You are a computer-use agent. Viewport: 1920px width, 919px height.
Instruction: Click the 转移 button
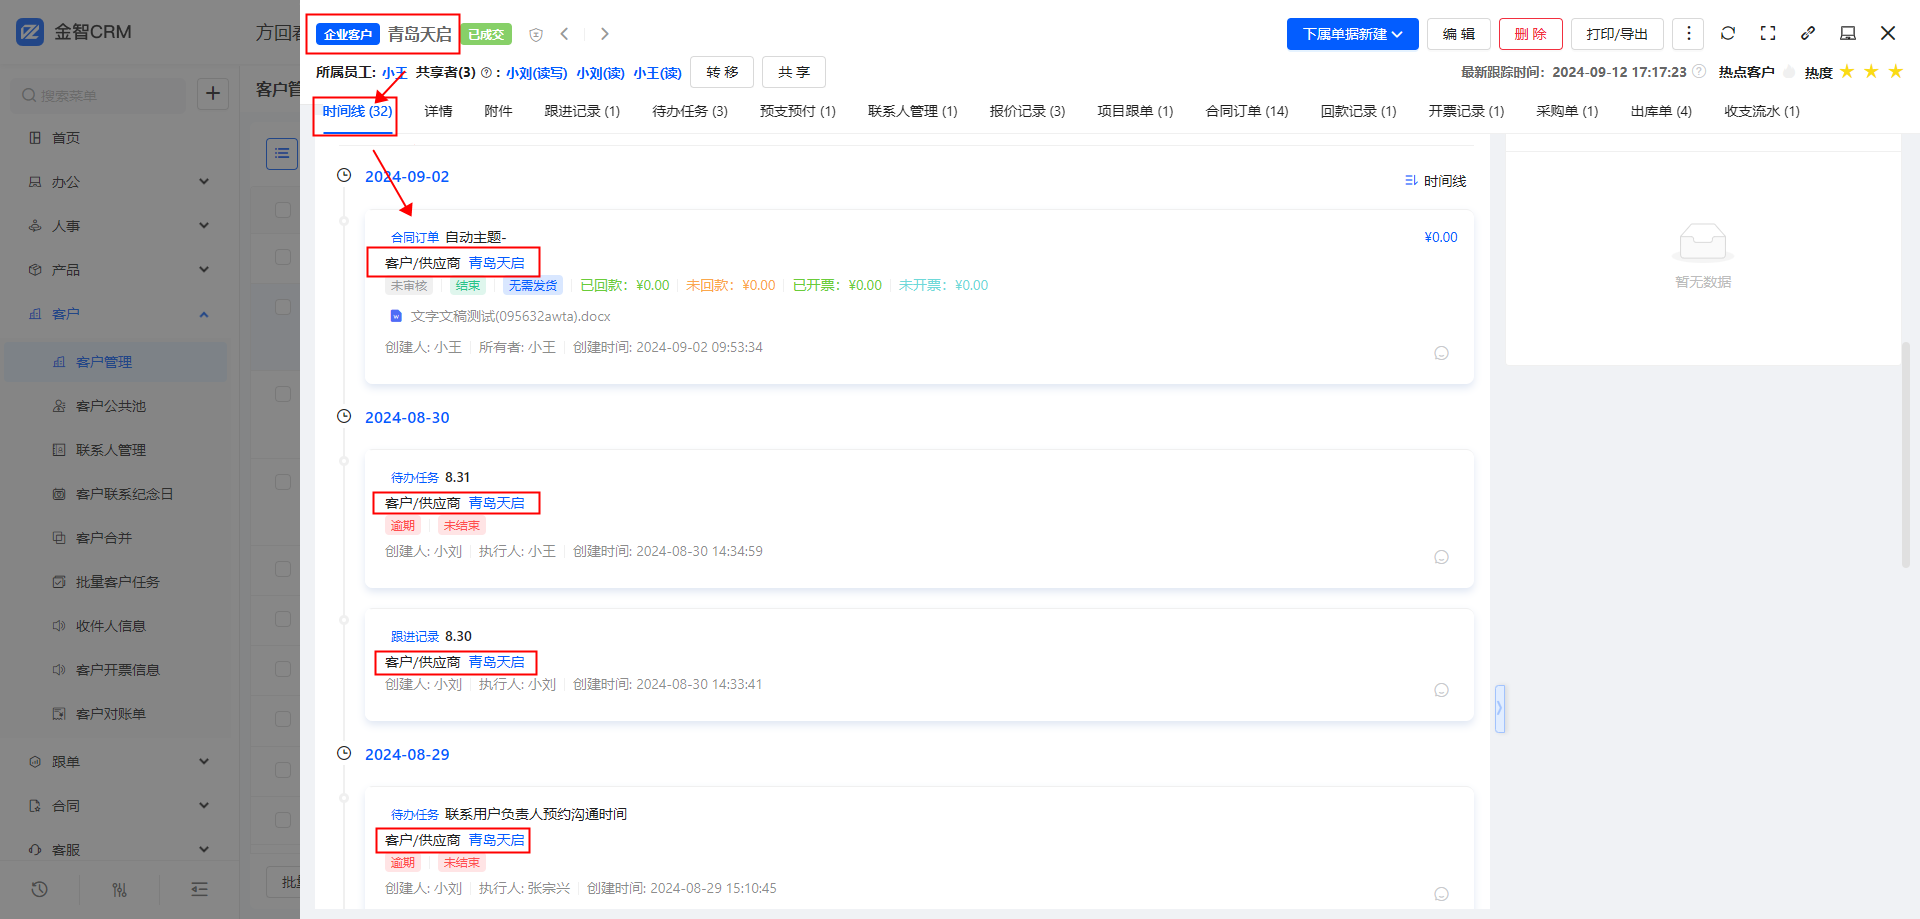(722, 72)
